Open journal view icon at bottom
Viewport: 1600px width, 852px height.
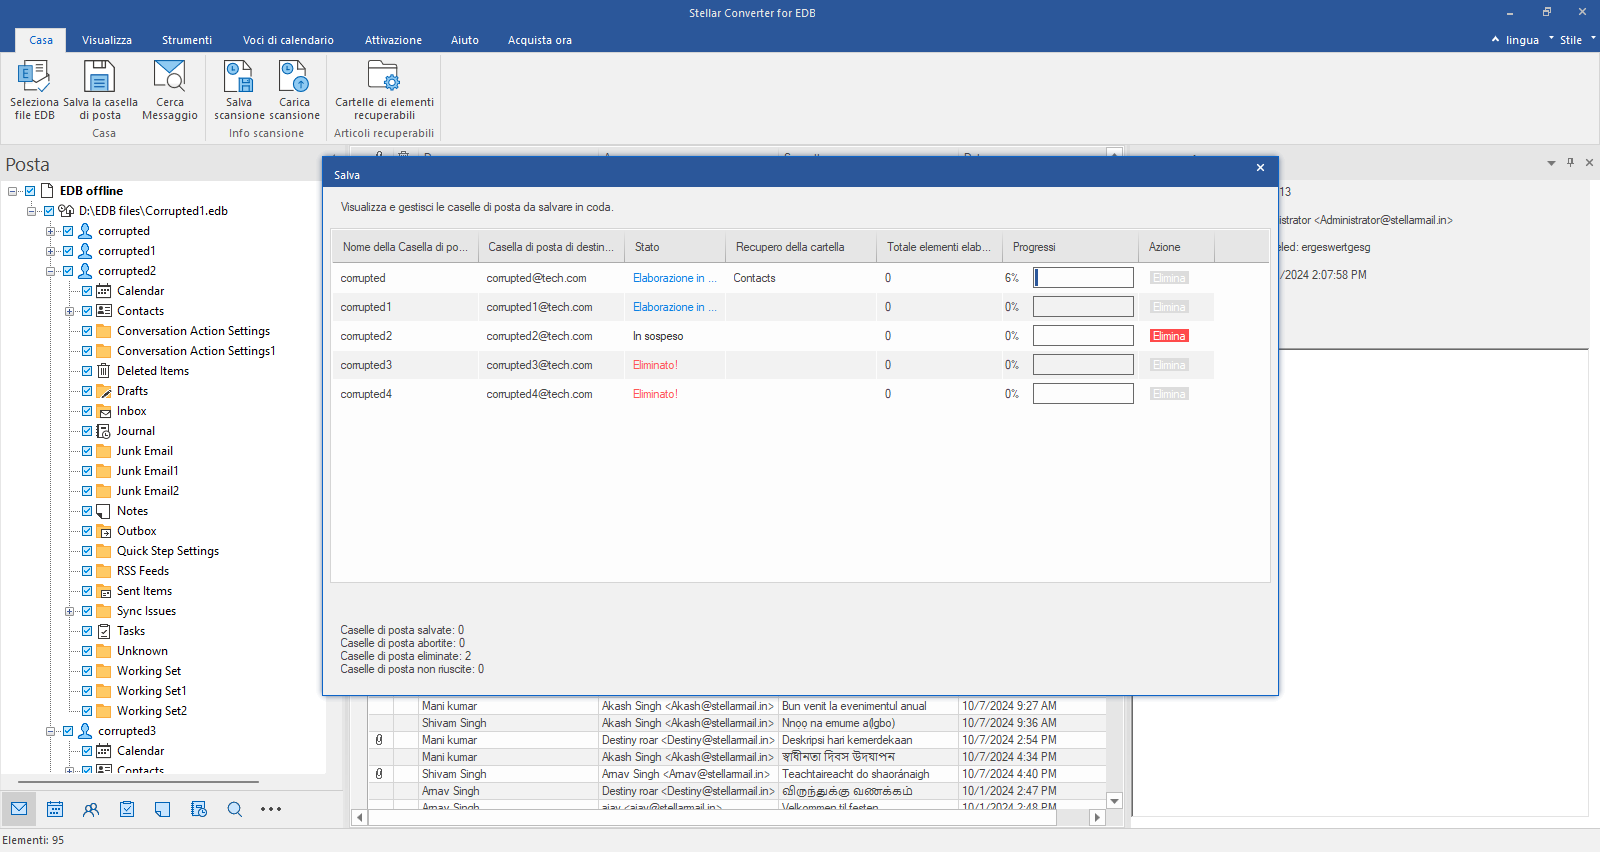click(x=199, y=809)
